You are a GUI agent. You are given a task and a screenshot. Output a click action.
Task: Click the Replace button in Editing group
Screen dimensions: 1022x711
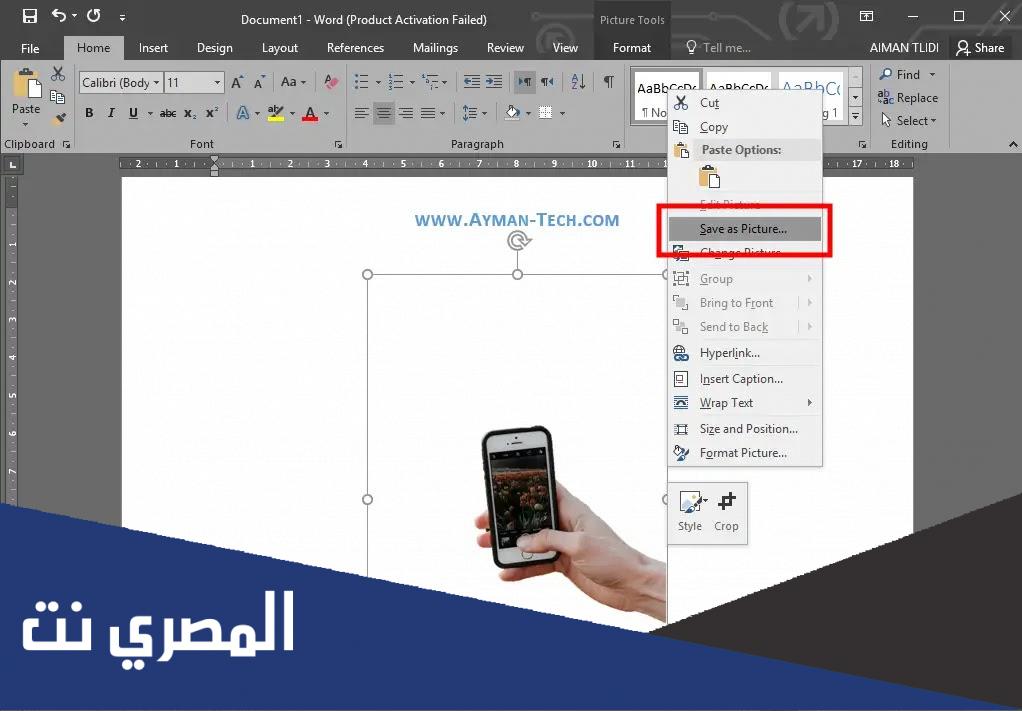pyautogui.click(x=908, y=98)
